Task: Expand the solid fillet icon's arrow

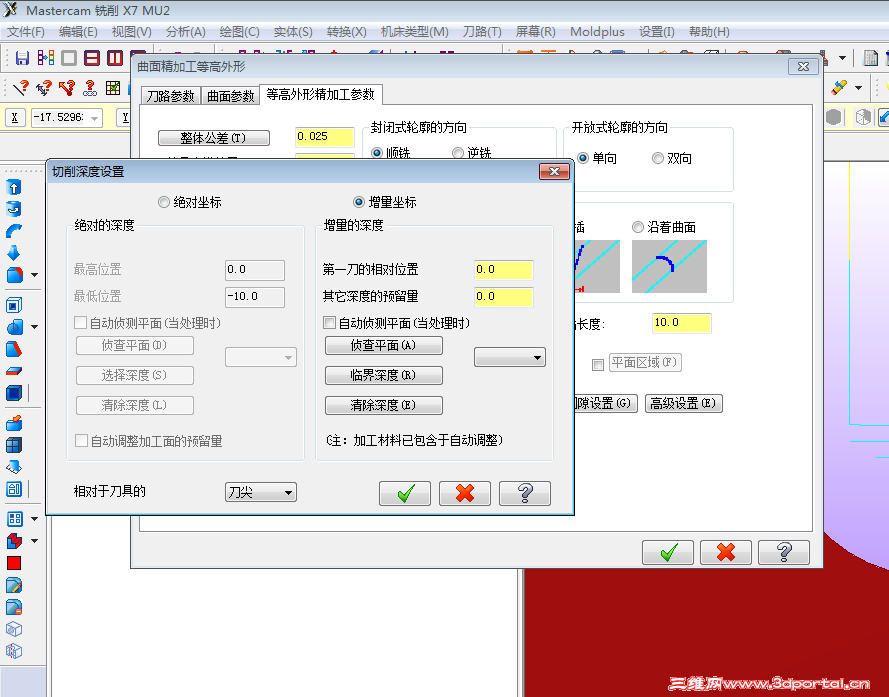Action: click(x=35, y=275)
